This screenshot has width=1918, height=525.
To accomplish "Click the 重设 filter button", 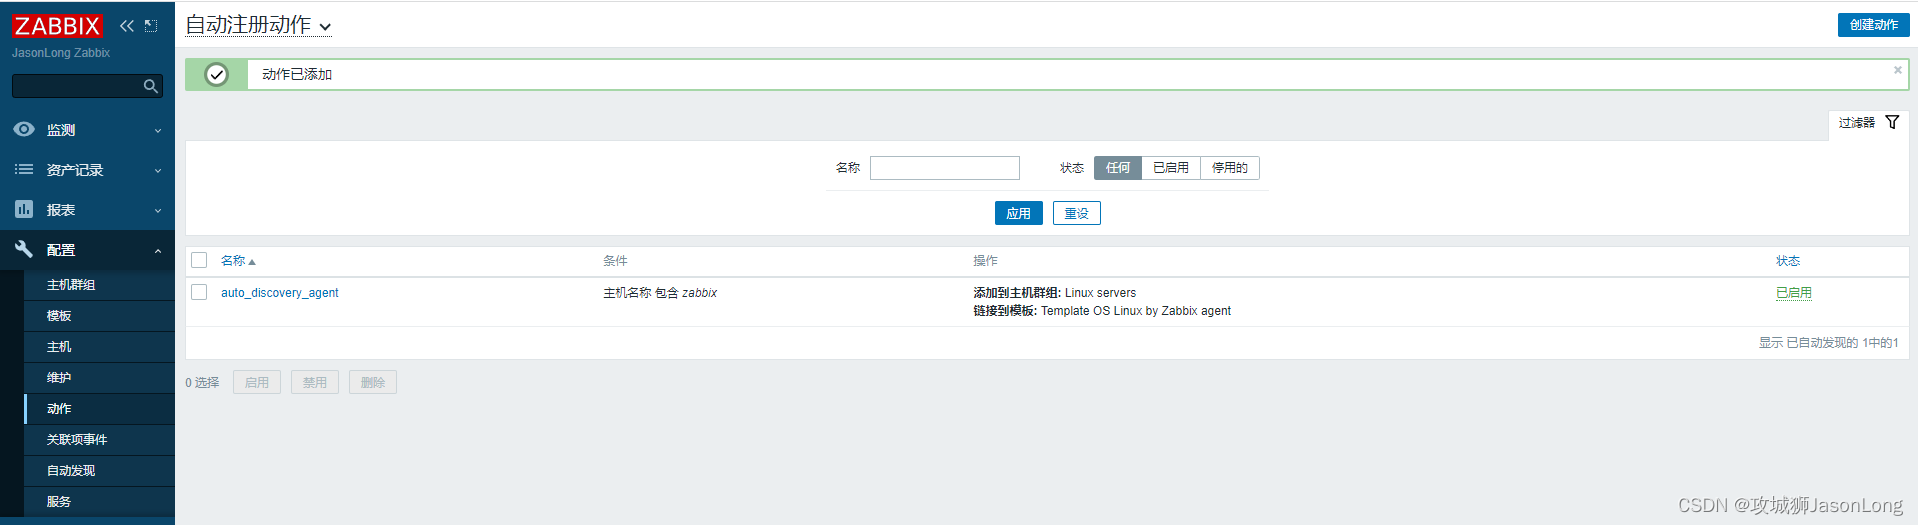I will 1076,213.
